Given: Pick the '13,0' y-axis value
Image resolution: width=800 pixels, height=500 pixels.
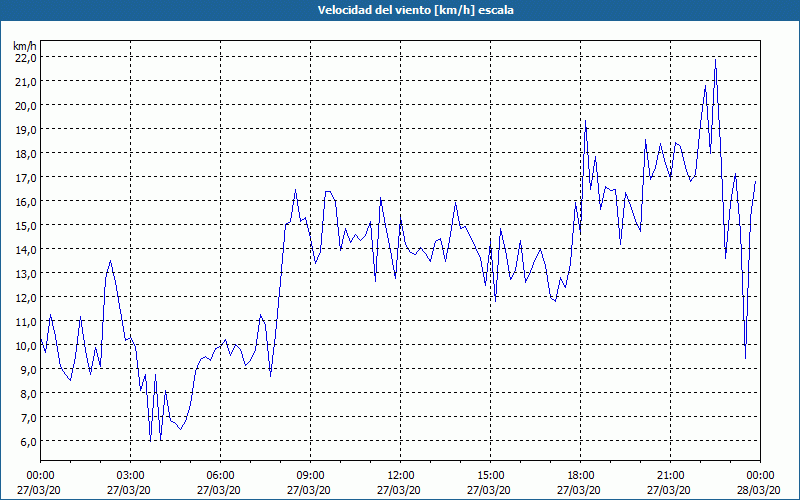Looking at the screenshot, I should coord(26,273).
